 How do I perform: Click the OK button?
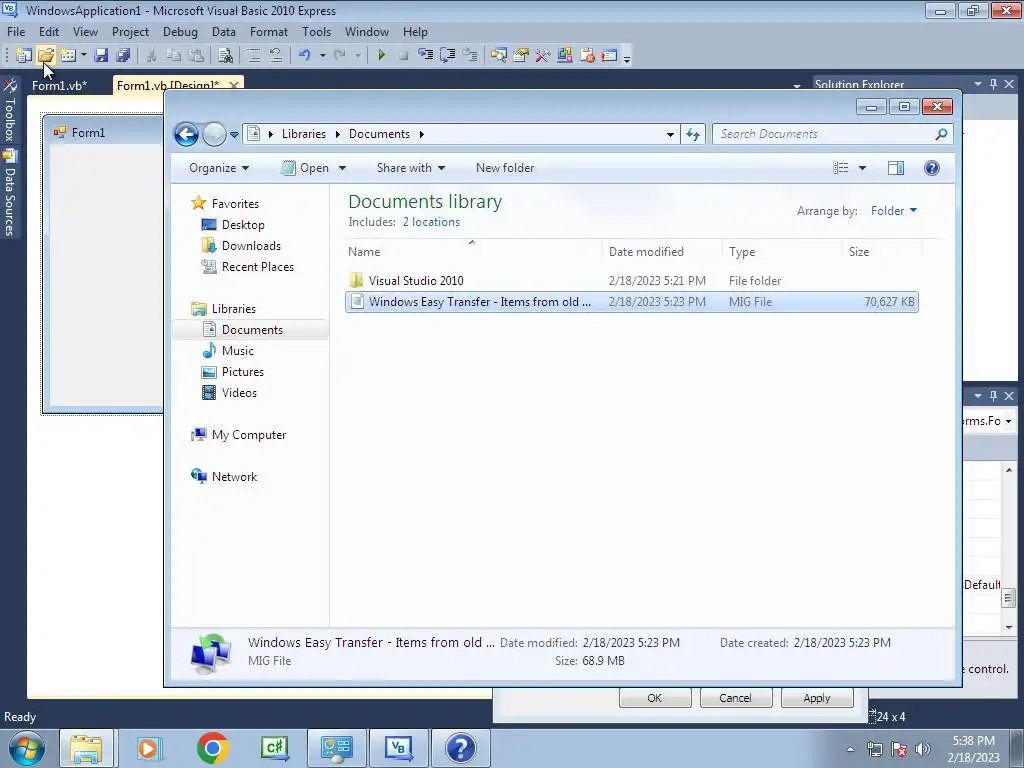click(x=654, y=698)
